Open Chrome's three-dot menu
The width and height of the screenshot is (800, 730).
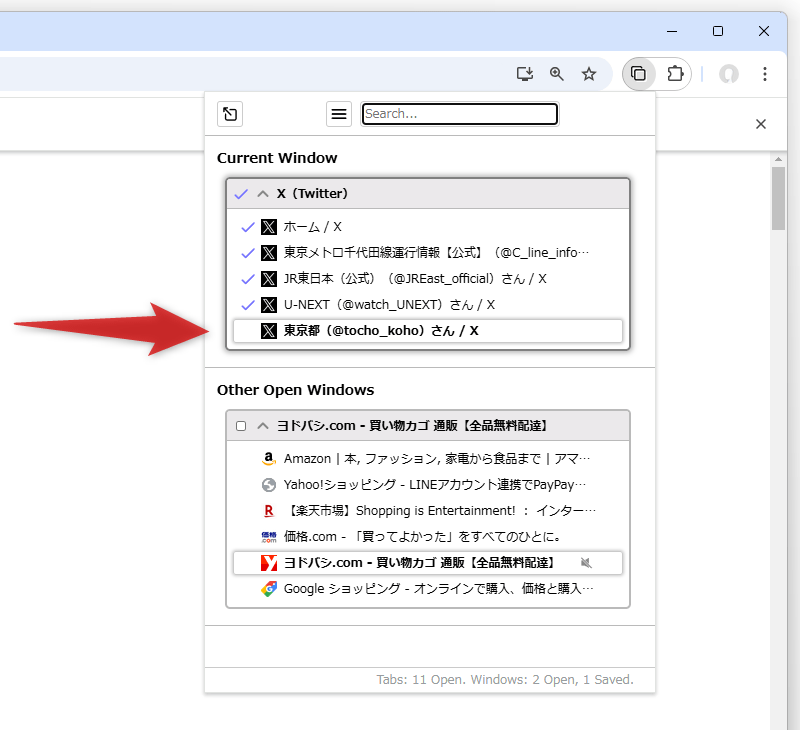click(x=765, y=74)
